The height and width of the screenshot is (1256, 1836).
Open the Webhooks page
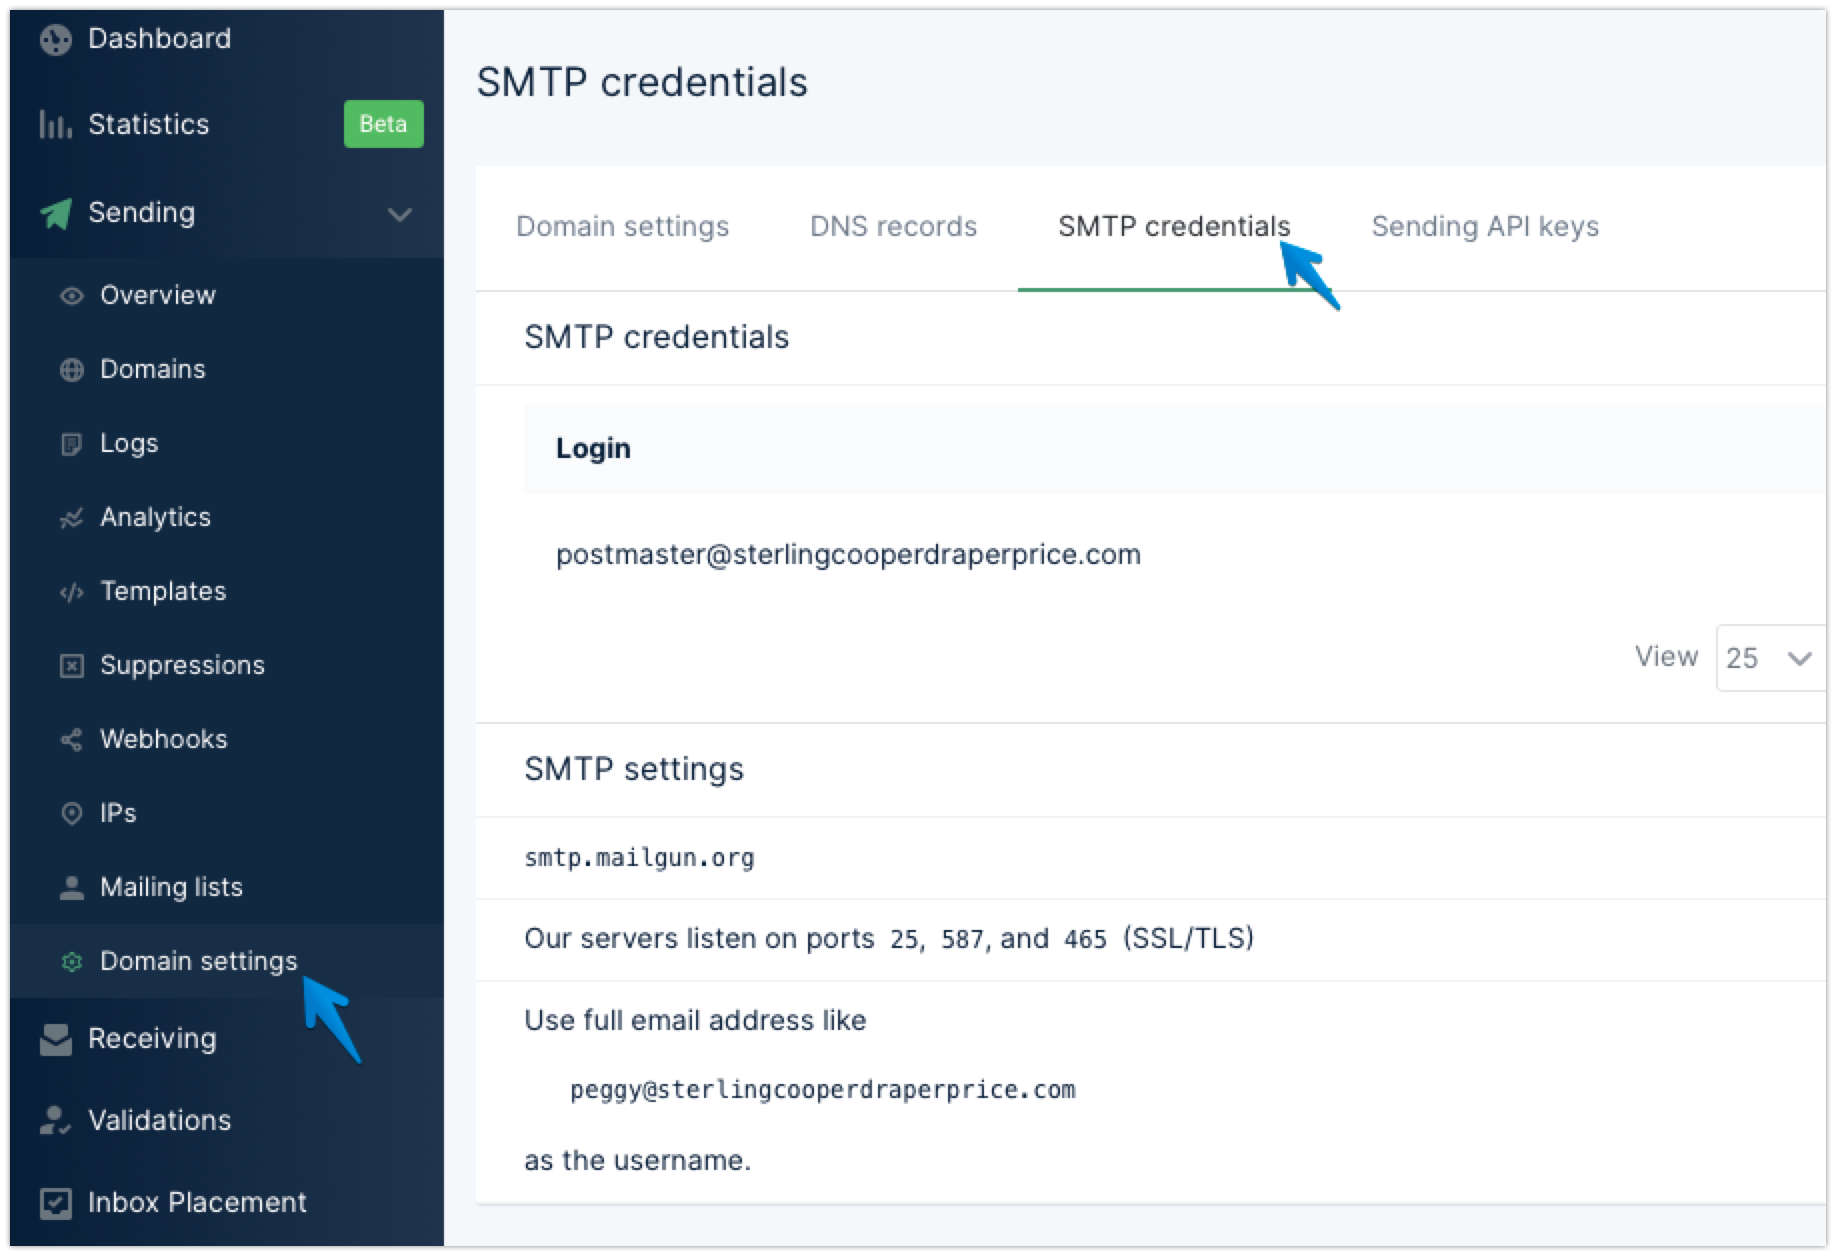164,740
